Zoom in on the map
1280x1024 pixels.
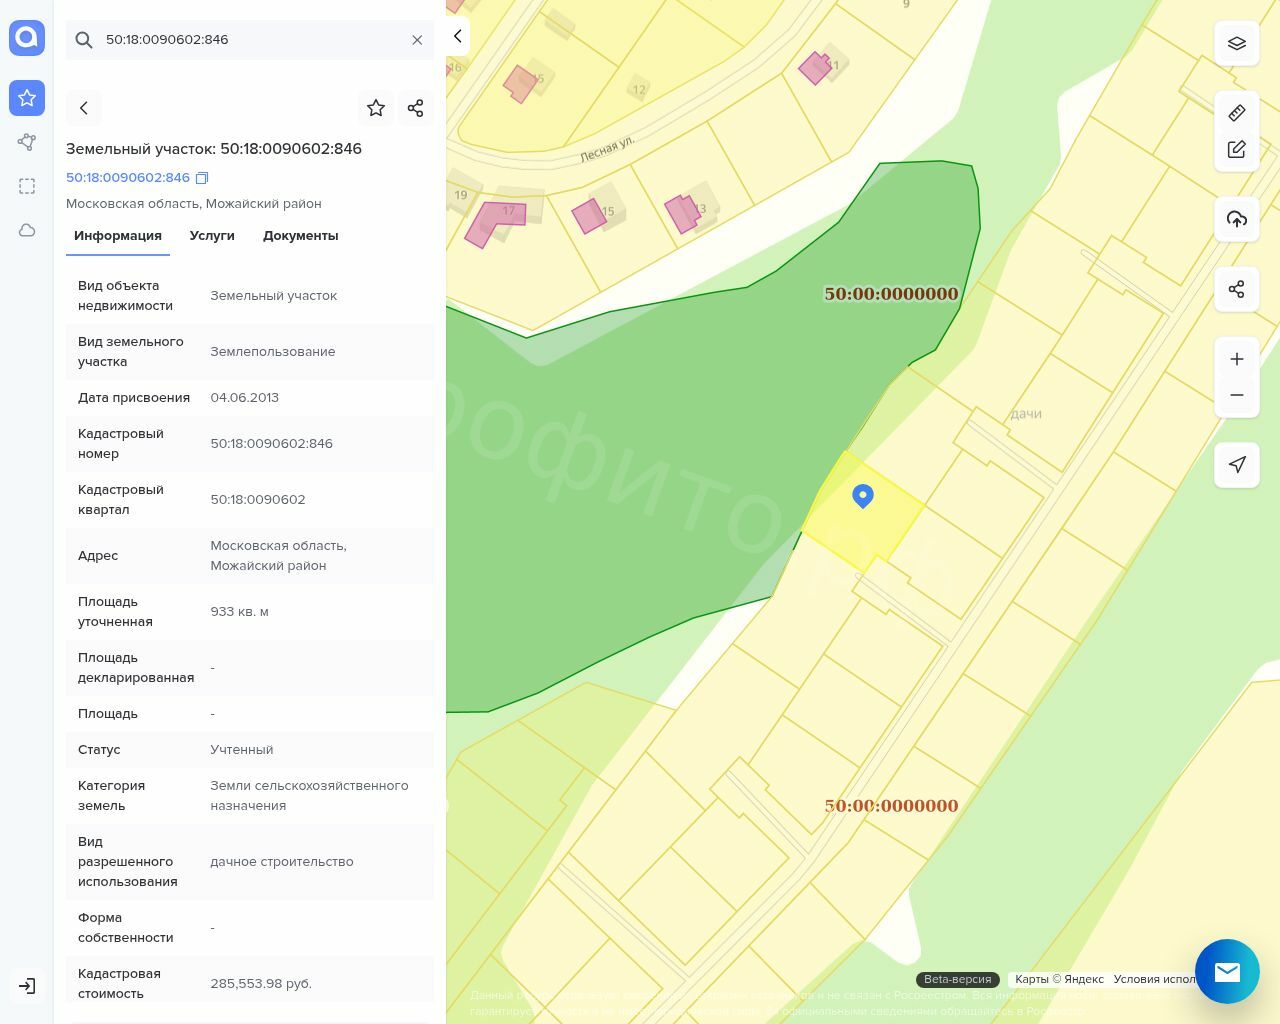click(x=1237, y=359)
